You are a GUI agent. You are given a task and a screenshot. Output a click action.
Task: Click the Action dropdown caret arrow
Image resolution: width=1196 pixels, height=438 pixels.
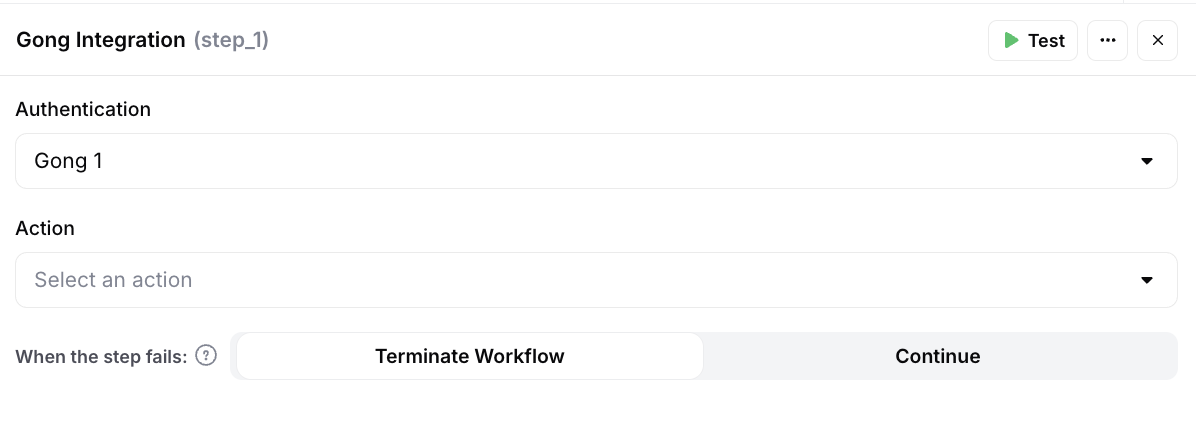pyautogui.click(x=1147, y=280)
